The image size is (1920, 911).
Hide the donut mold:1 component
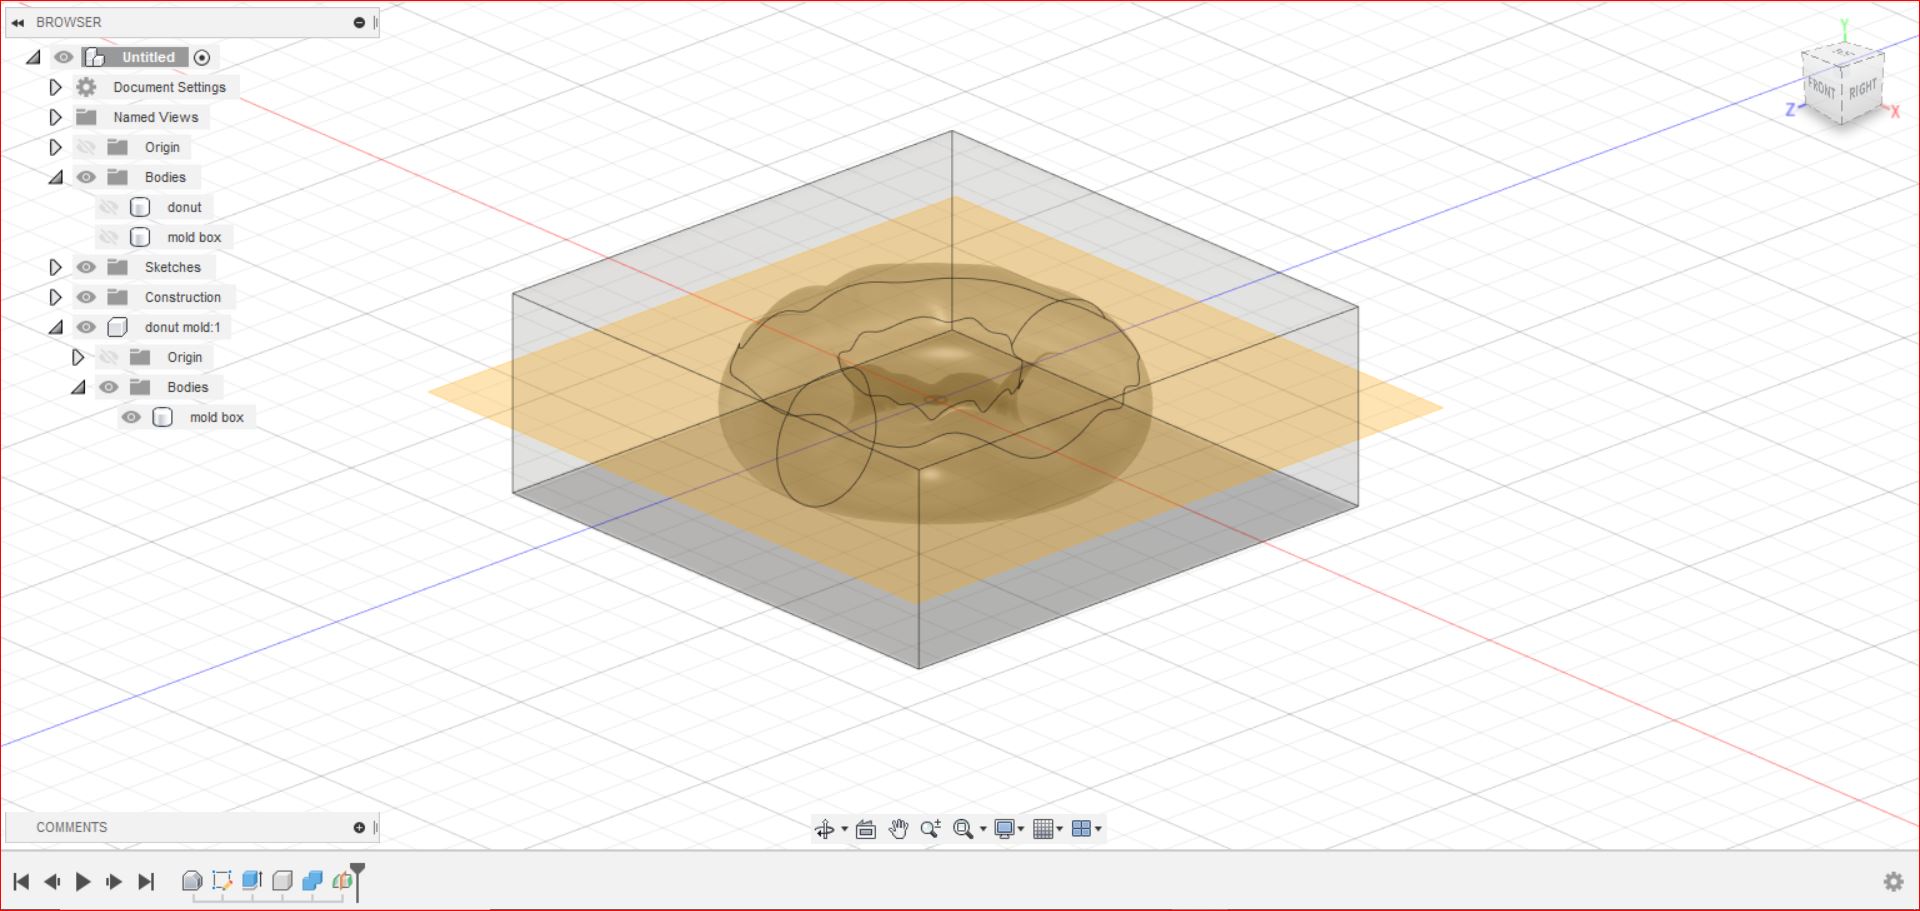click(x=87, y=327)
